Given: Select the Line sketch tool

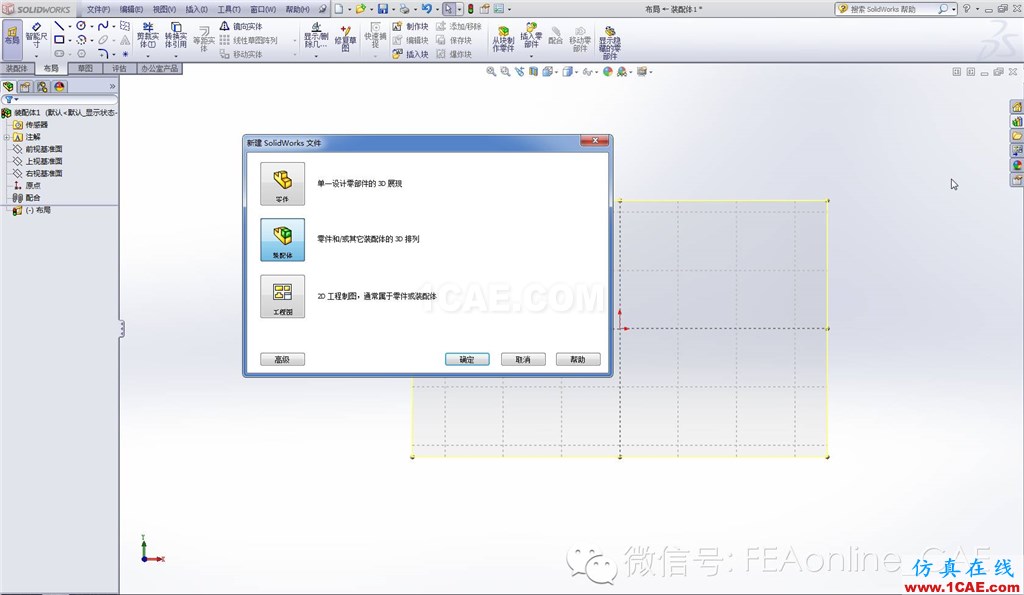Looking at the screenshot, I should (59, 26).
